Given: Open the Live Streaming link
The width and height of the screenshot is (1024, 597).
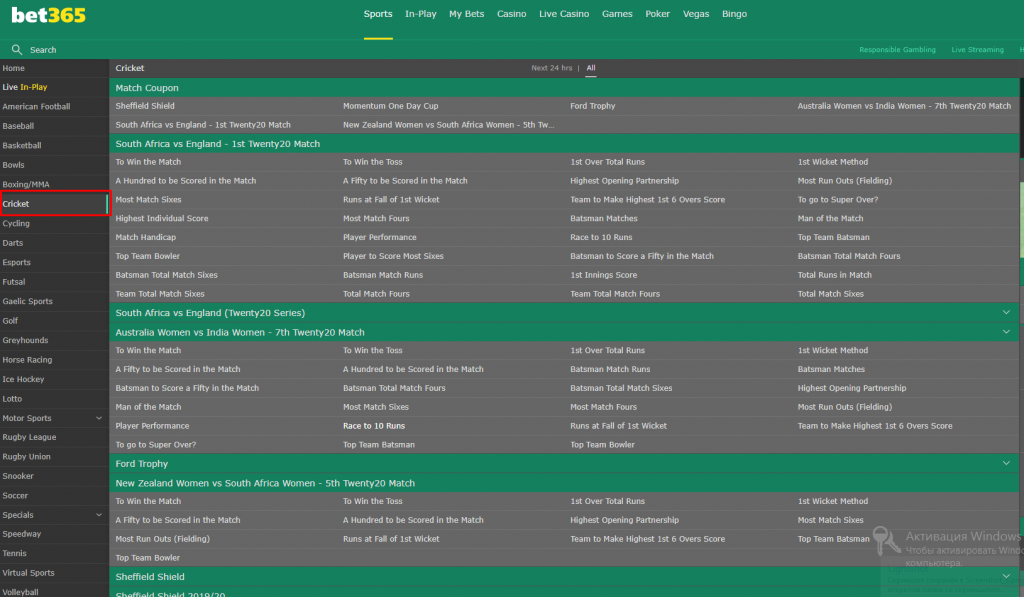Looking at the screenshot, I should [x=977, y=50].
